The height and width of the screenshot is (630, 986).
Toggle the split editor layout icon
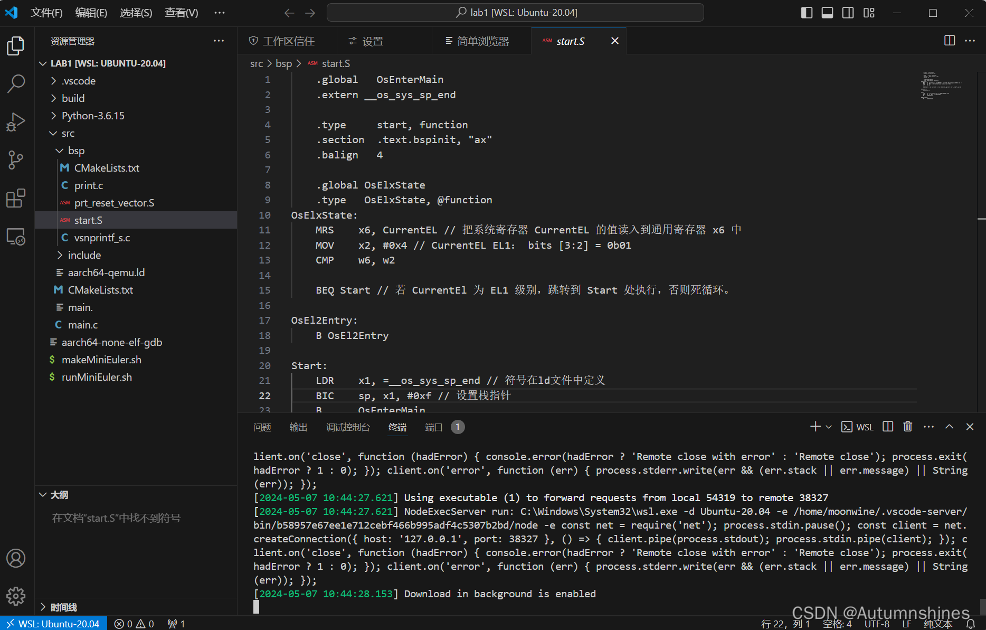[948, 40]
